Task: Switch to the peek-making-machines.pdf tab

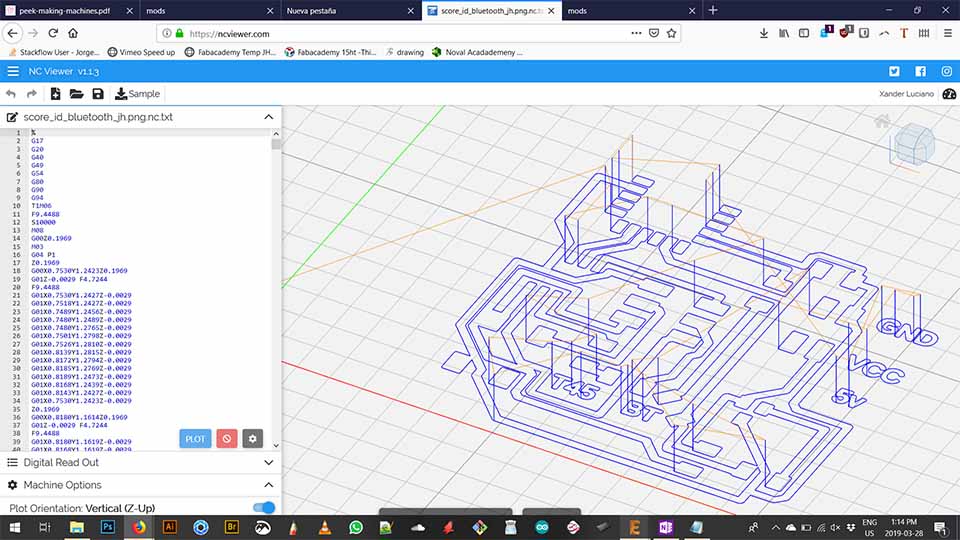Action: click(x=69, y=10)
